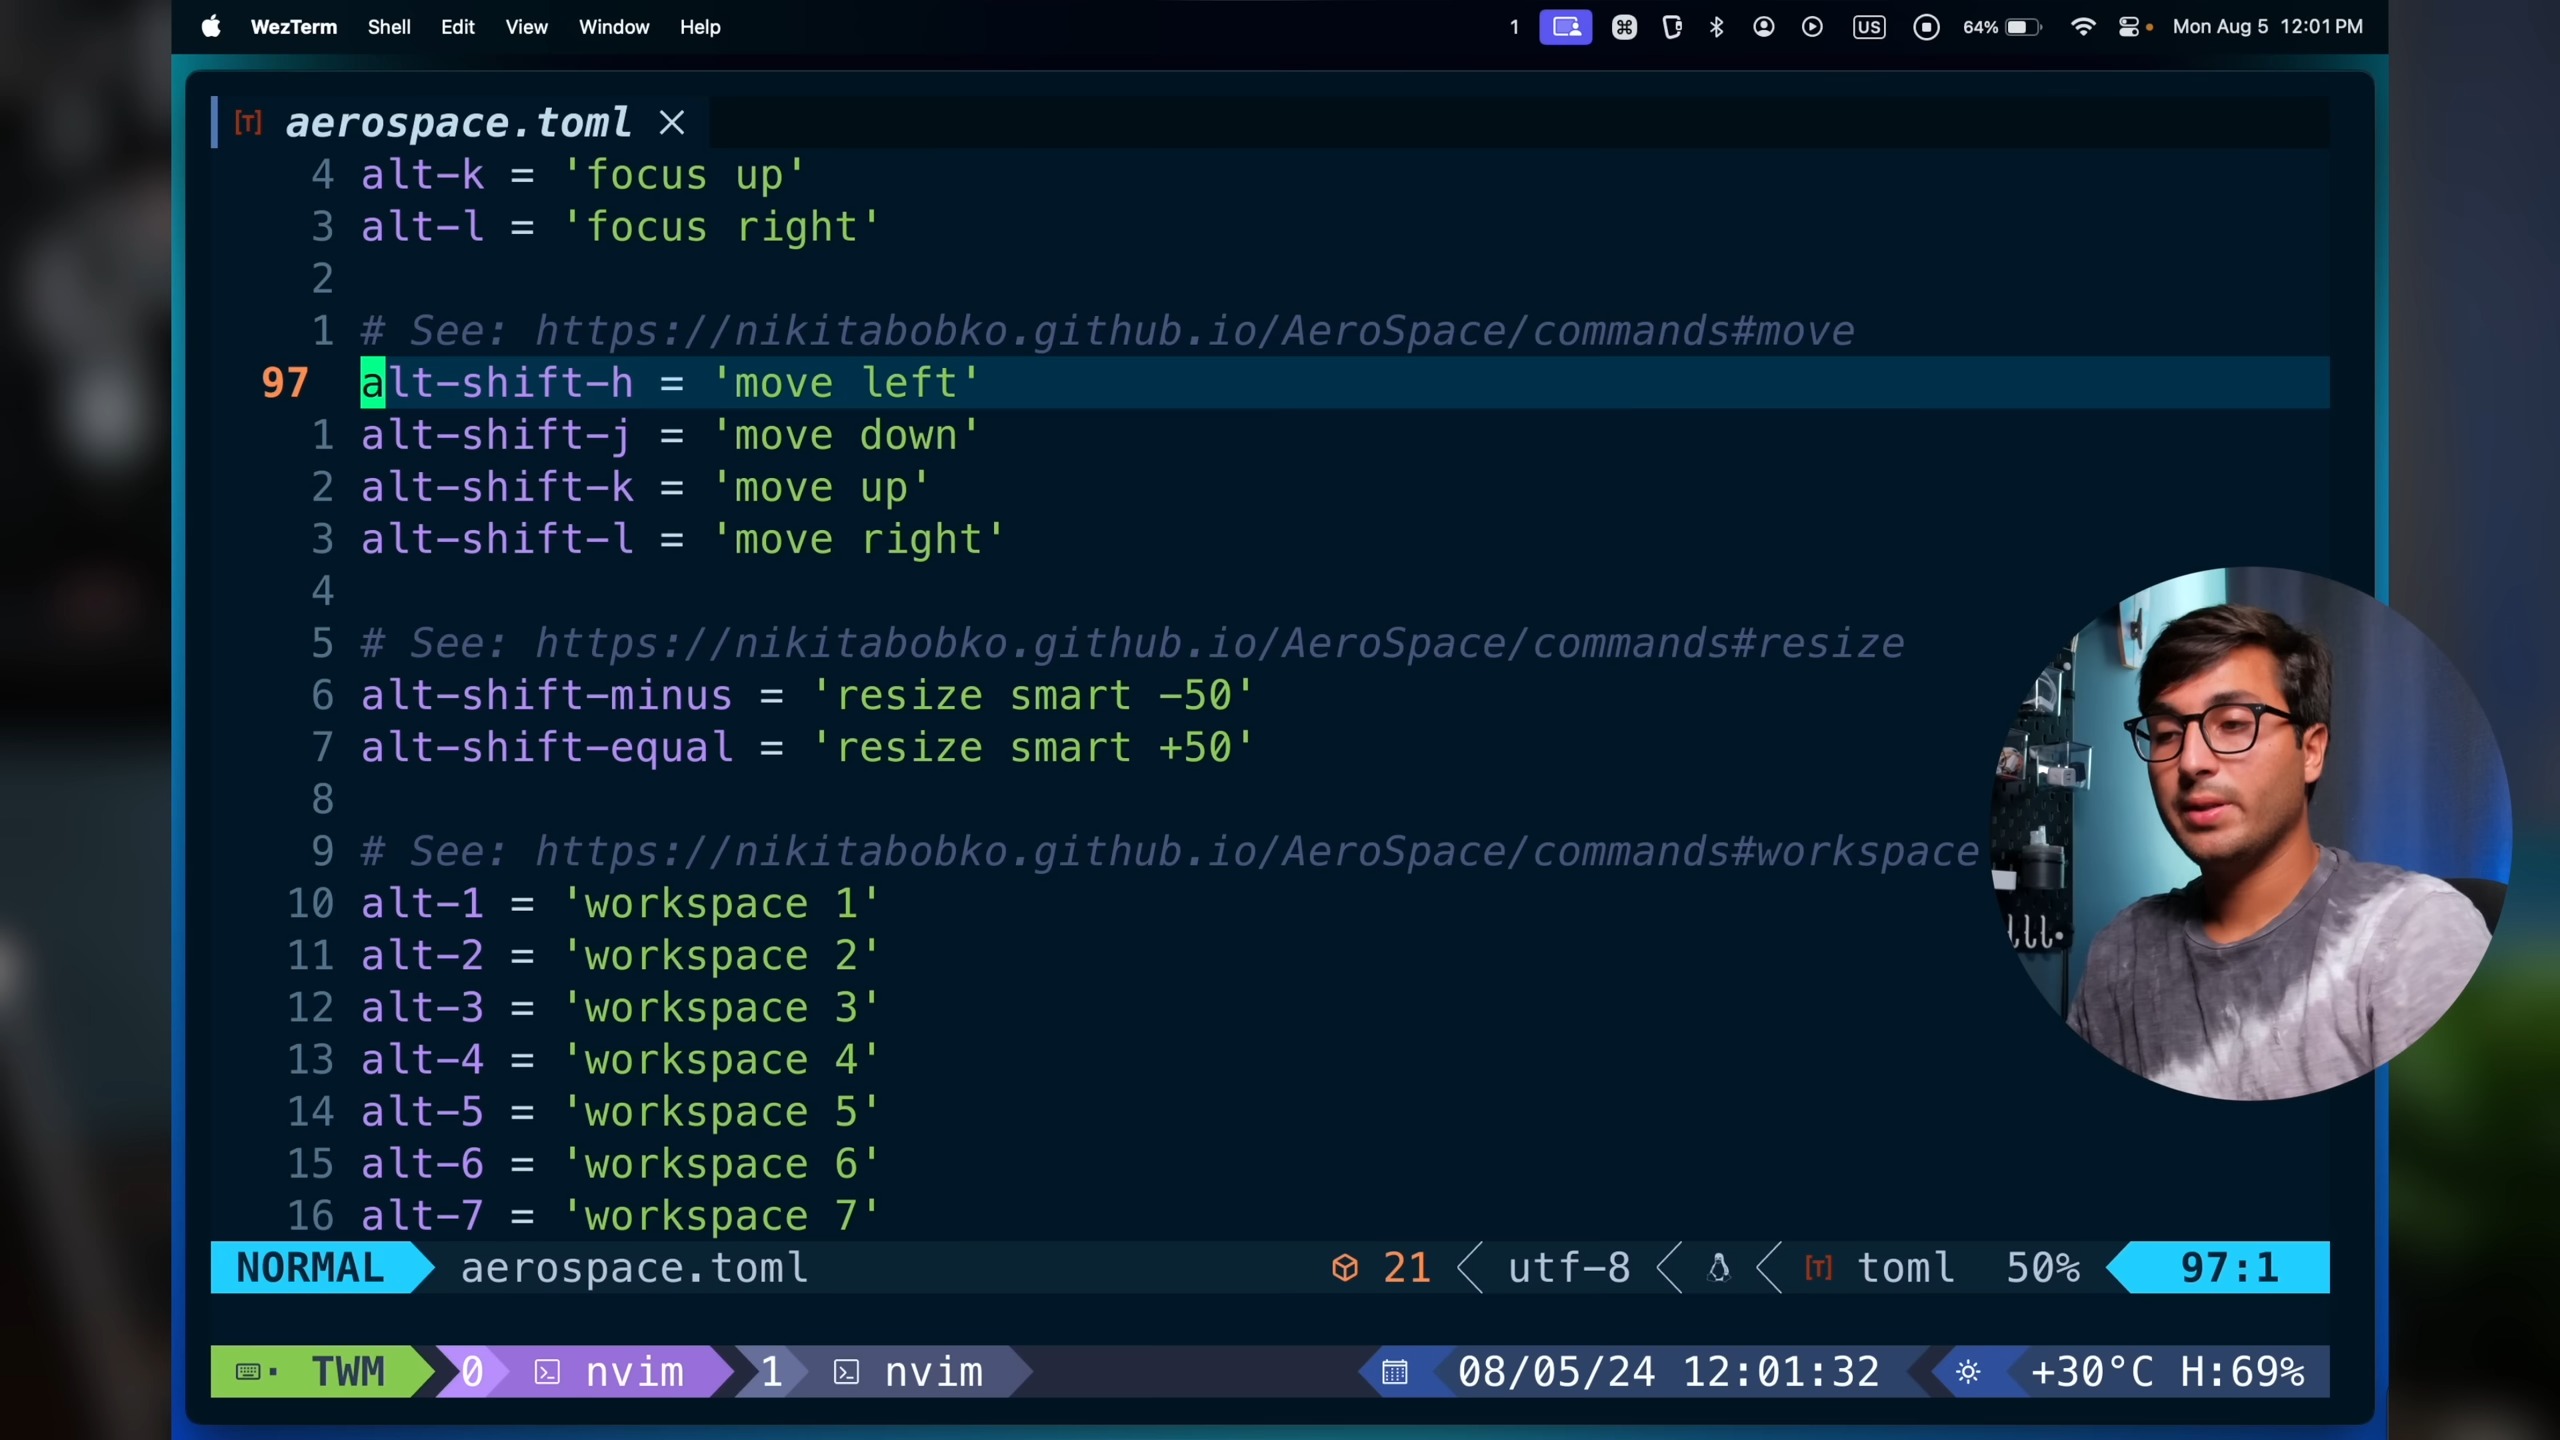Click the diagnostics cube icon in statusline
Image resolution: width=2560 pixels, height=1440 pixels.
coord(1345,1268)
